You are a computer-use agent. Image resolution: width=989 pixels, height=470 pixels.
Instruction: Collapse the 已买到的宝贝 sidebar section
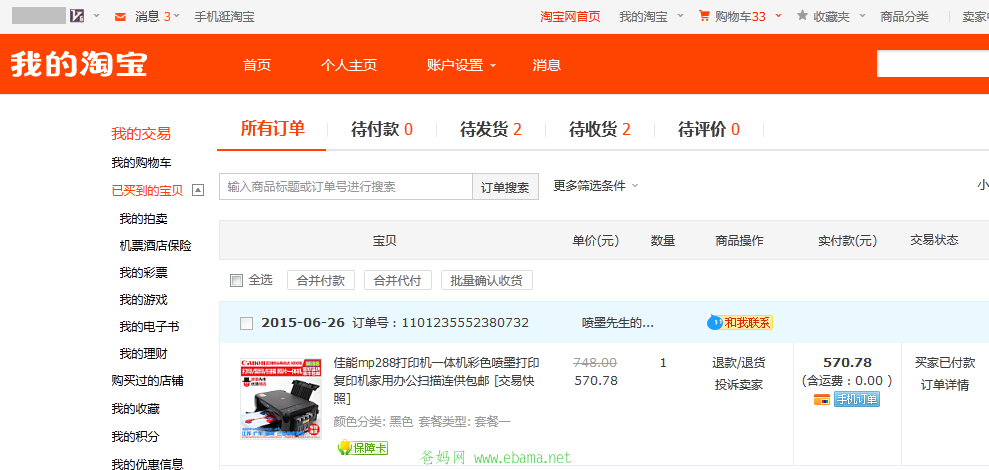(x=198, y=191)
